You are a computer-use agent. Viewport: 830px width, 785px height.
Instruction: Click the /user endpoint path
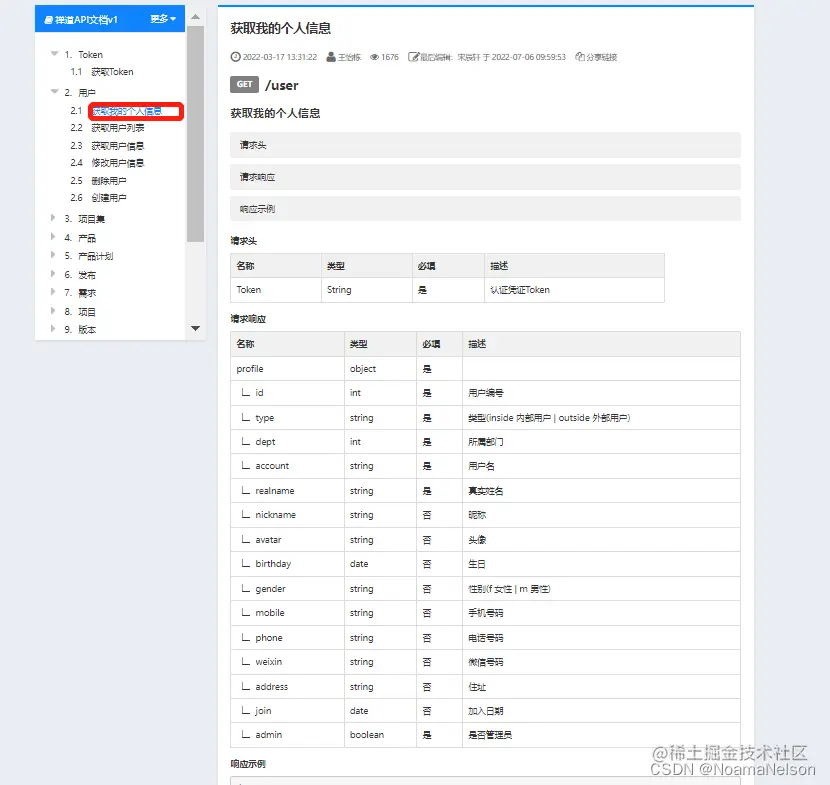(282, 85)
